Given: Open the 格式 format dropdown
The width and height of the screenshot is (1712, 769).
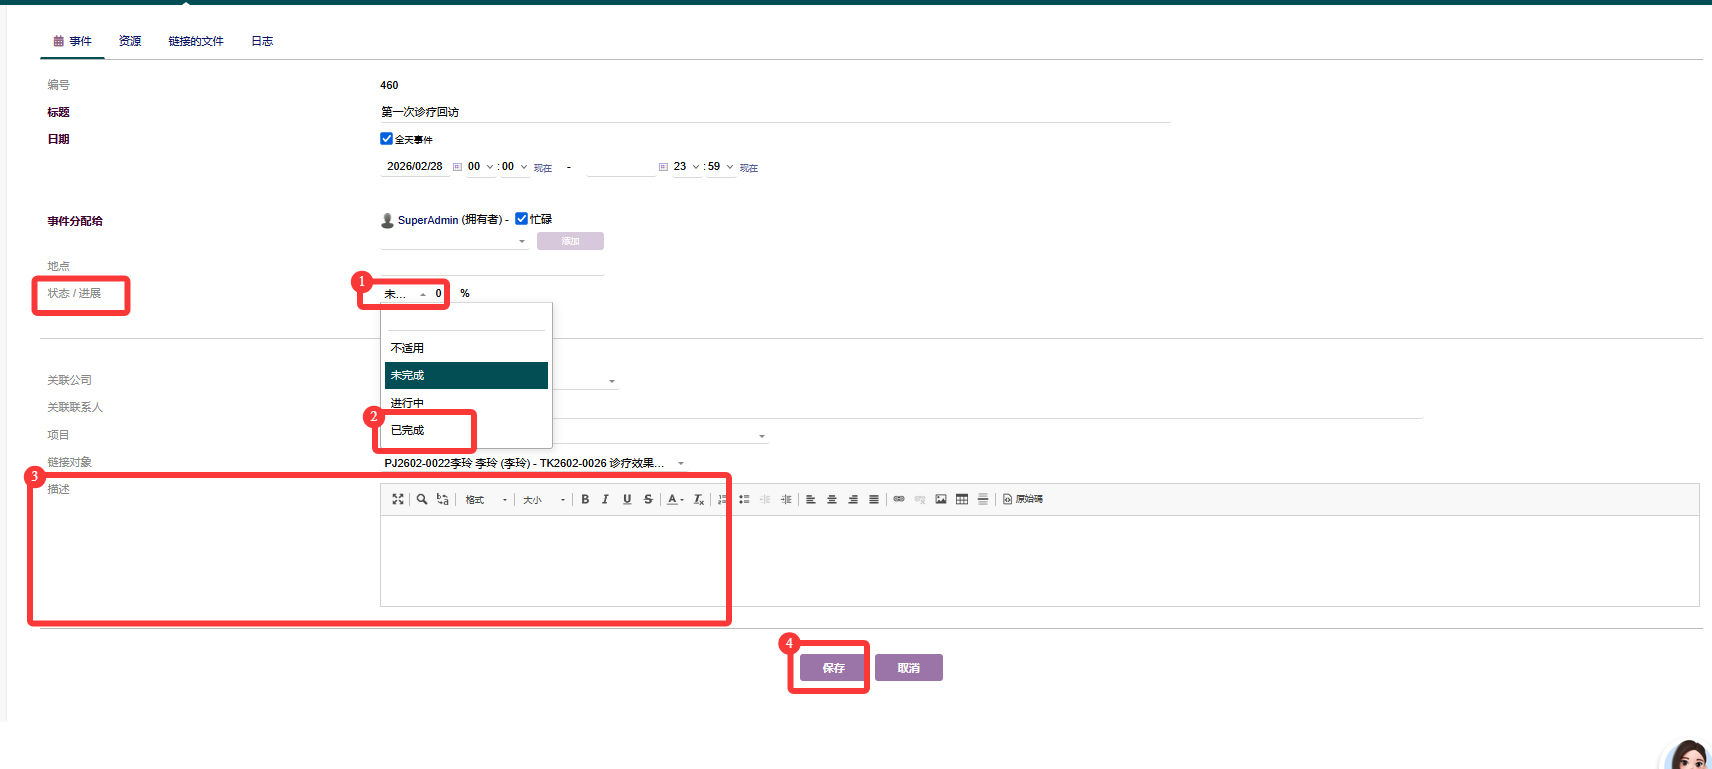Looking at the screenshot, I should [x=486, y=500].
